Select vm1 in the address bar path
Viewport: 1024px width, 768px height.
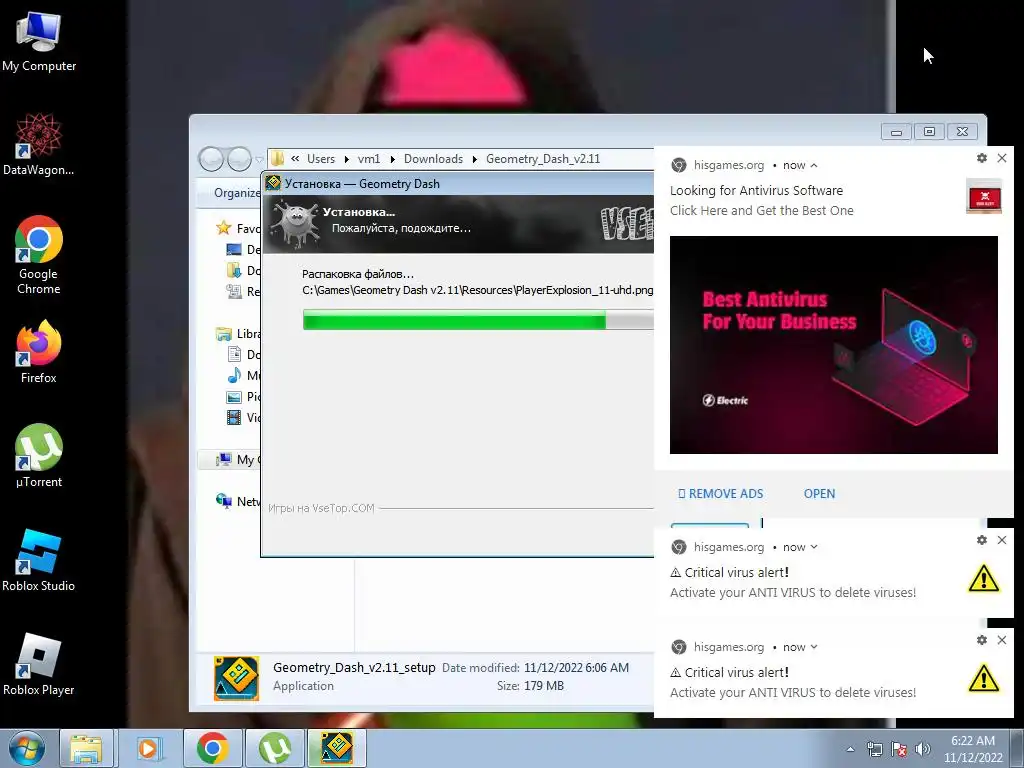point(368,159)
